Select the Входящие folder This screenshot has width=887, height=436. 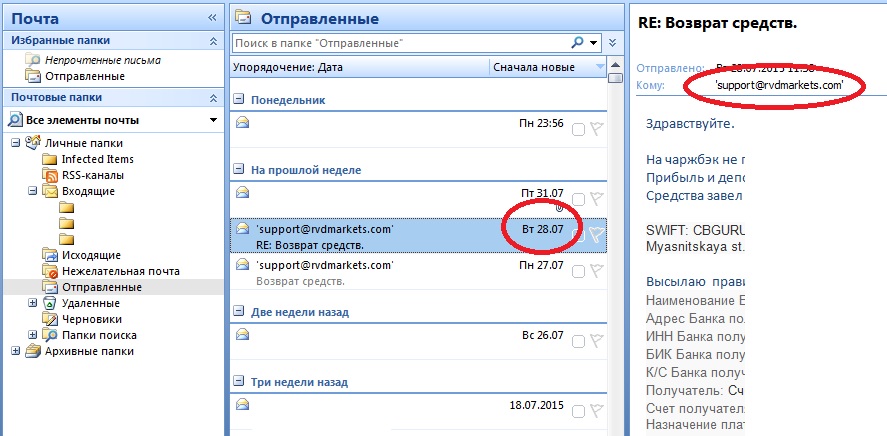[x=88, y=191]
